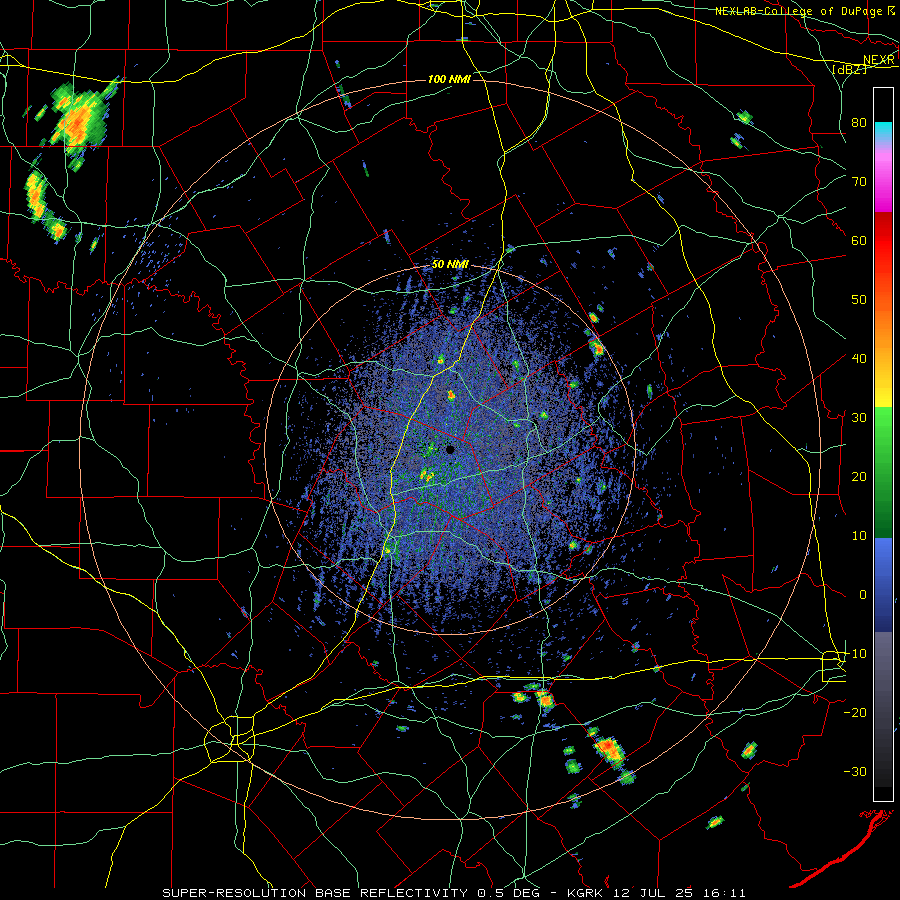Click the "100 NMI" range ring label
This screenshot has height=900, width=900.
pos(449,79)
